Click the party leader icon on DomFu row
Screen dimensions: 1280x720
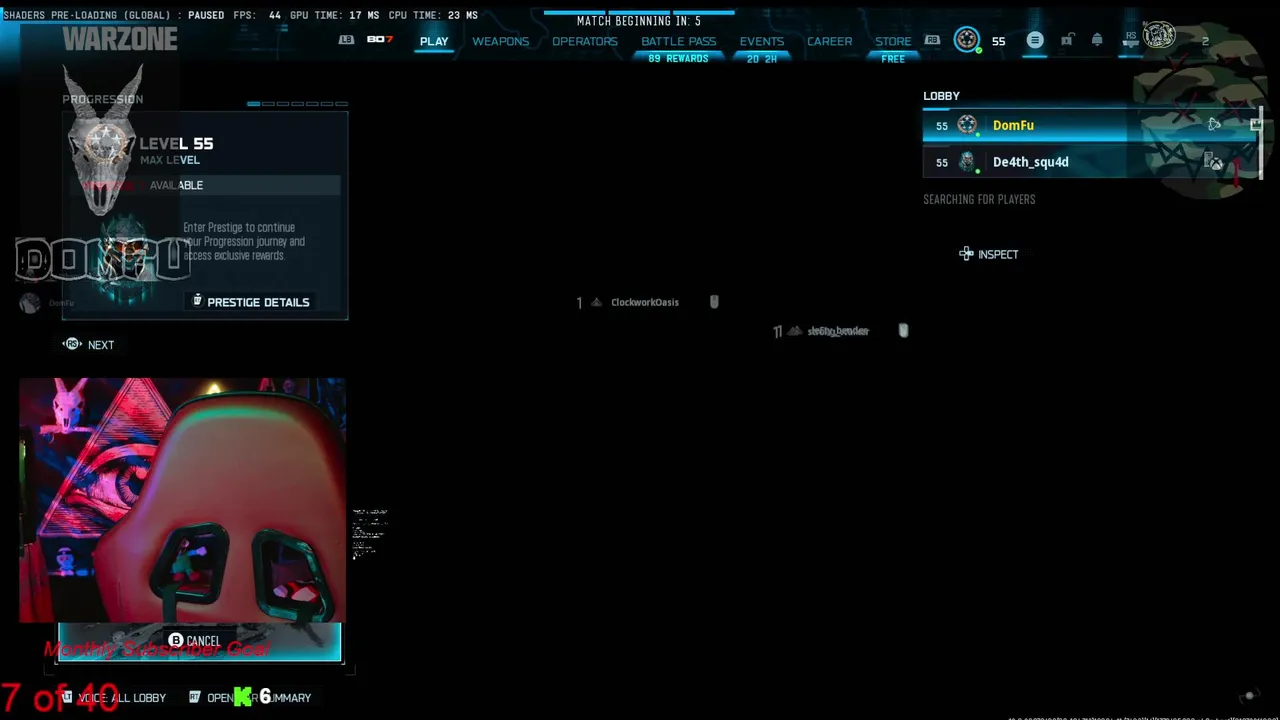tap(1256, 125)
